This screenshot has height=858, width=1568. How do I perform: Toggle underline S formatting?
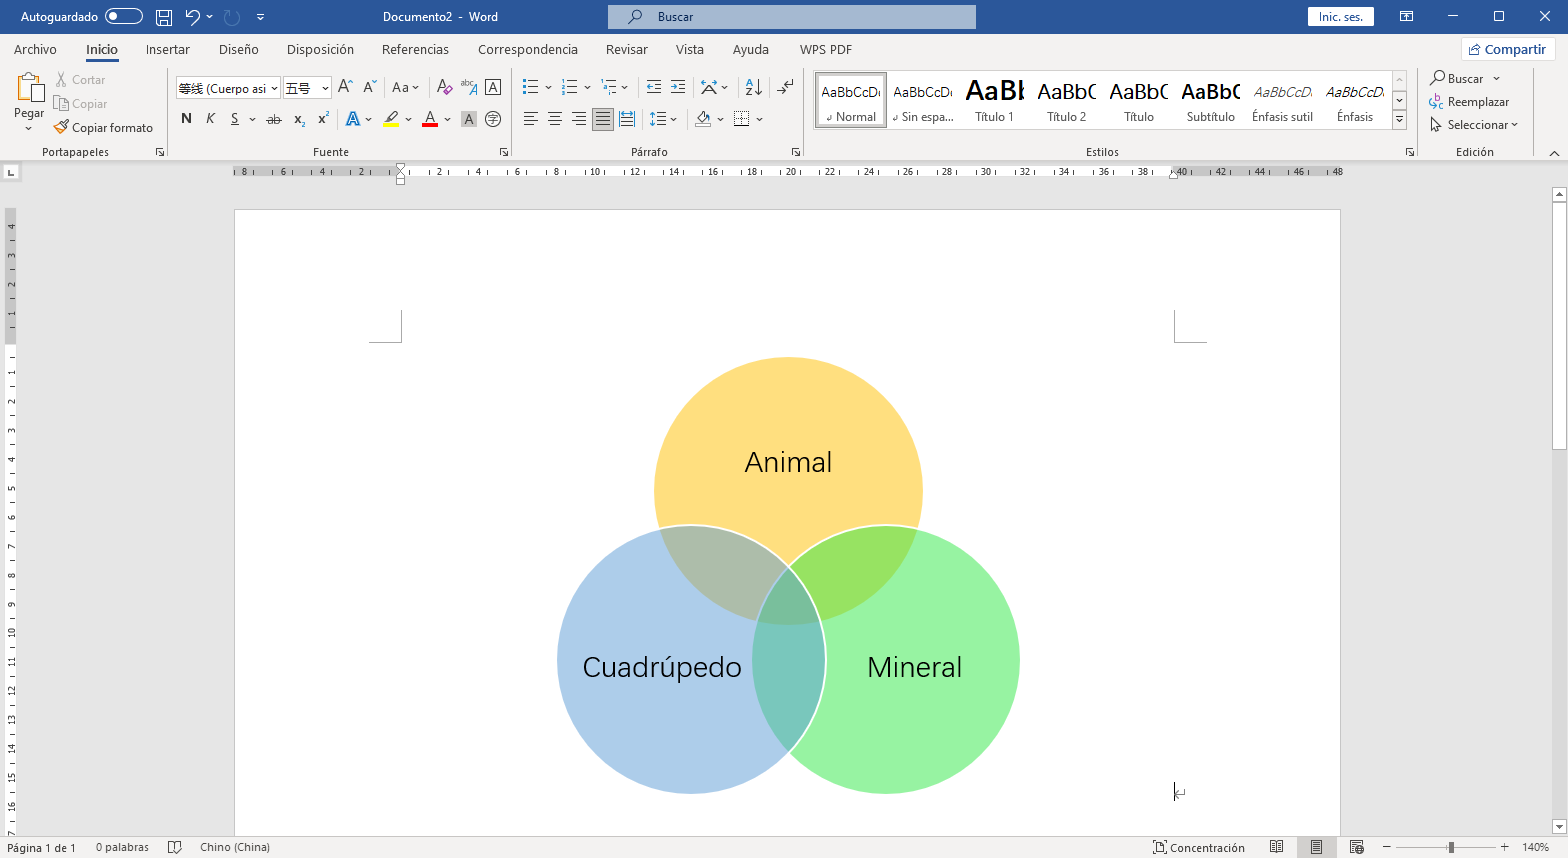[x=235, y=119]
